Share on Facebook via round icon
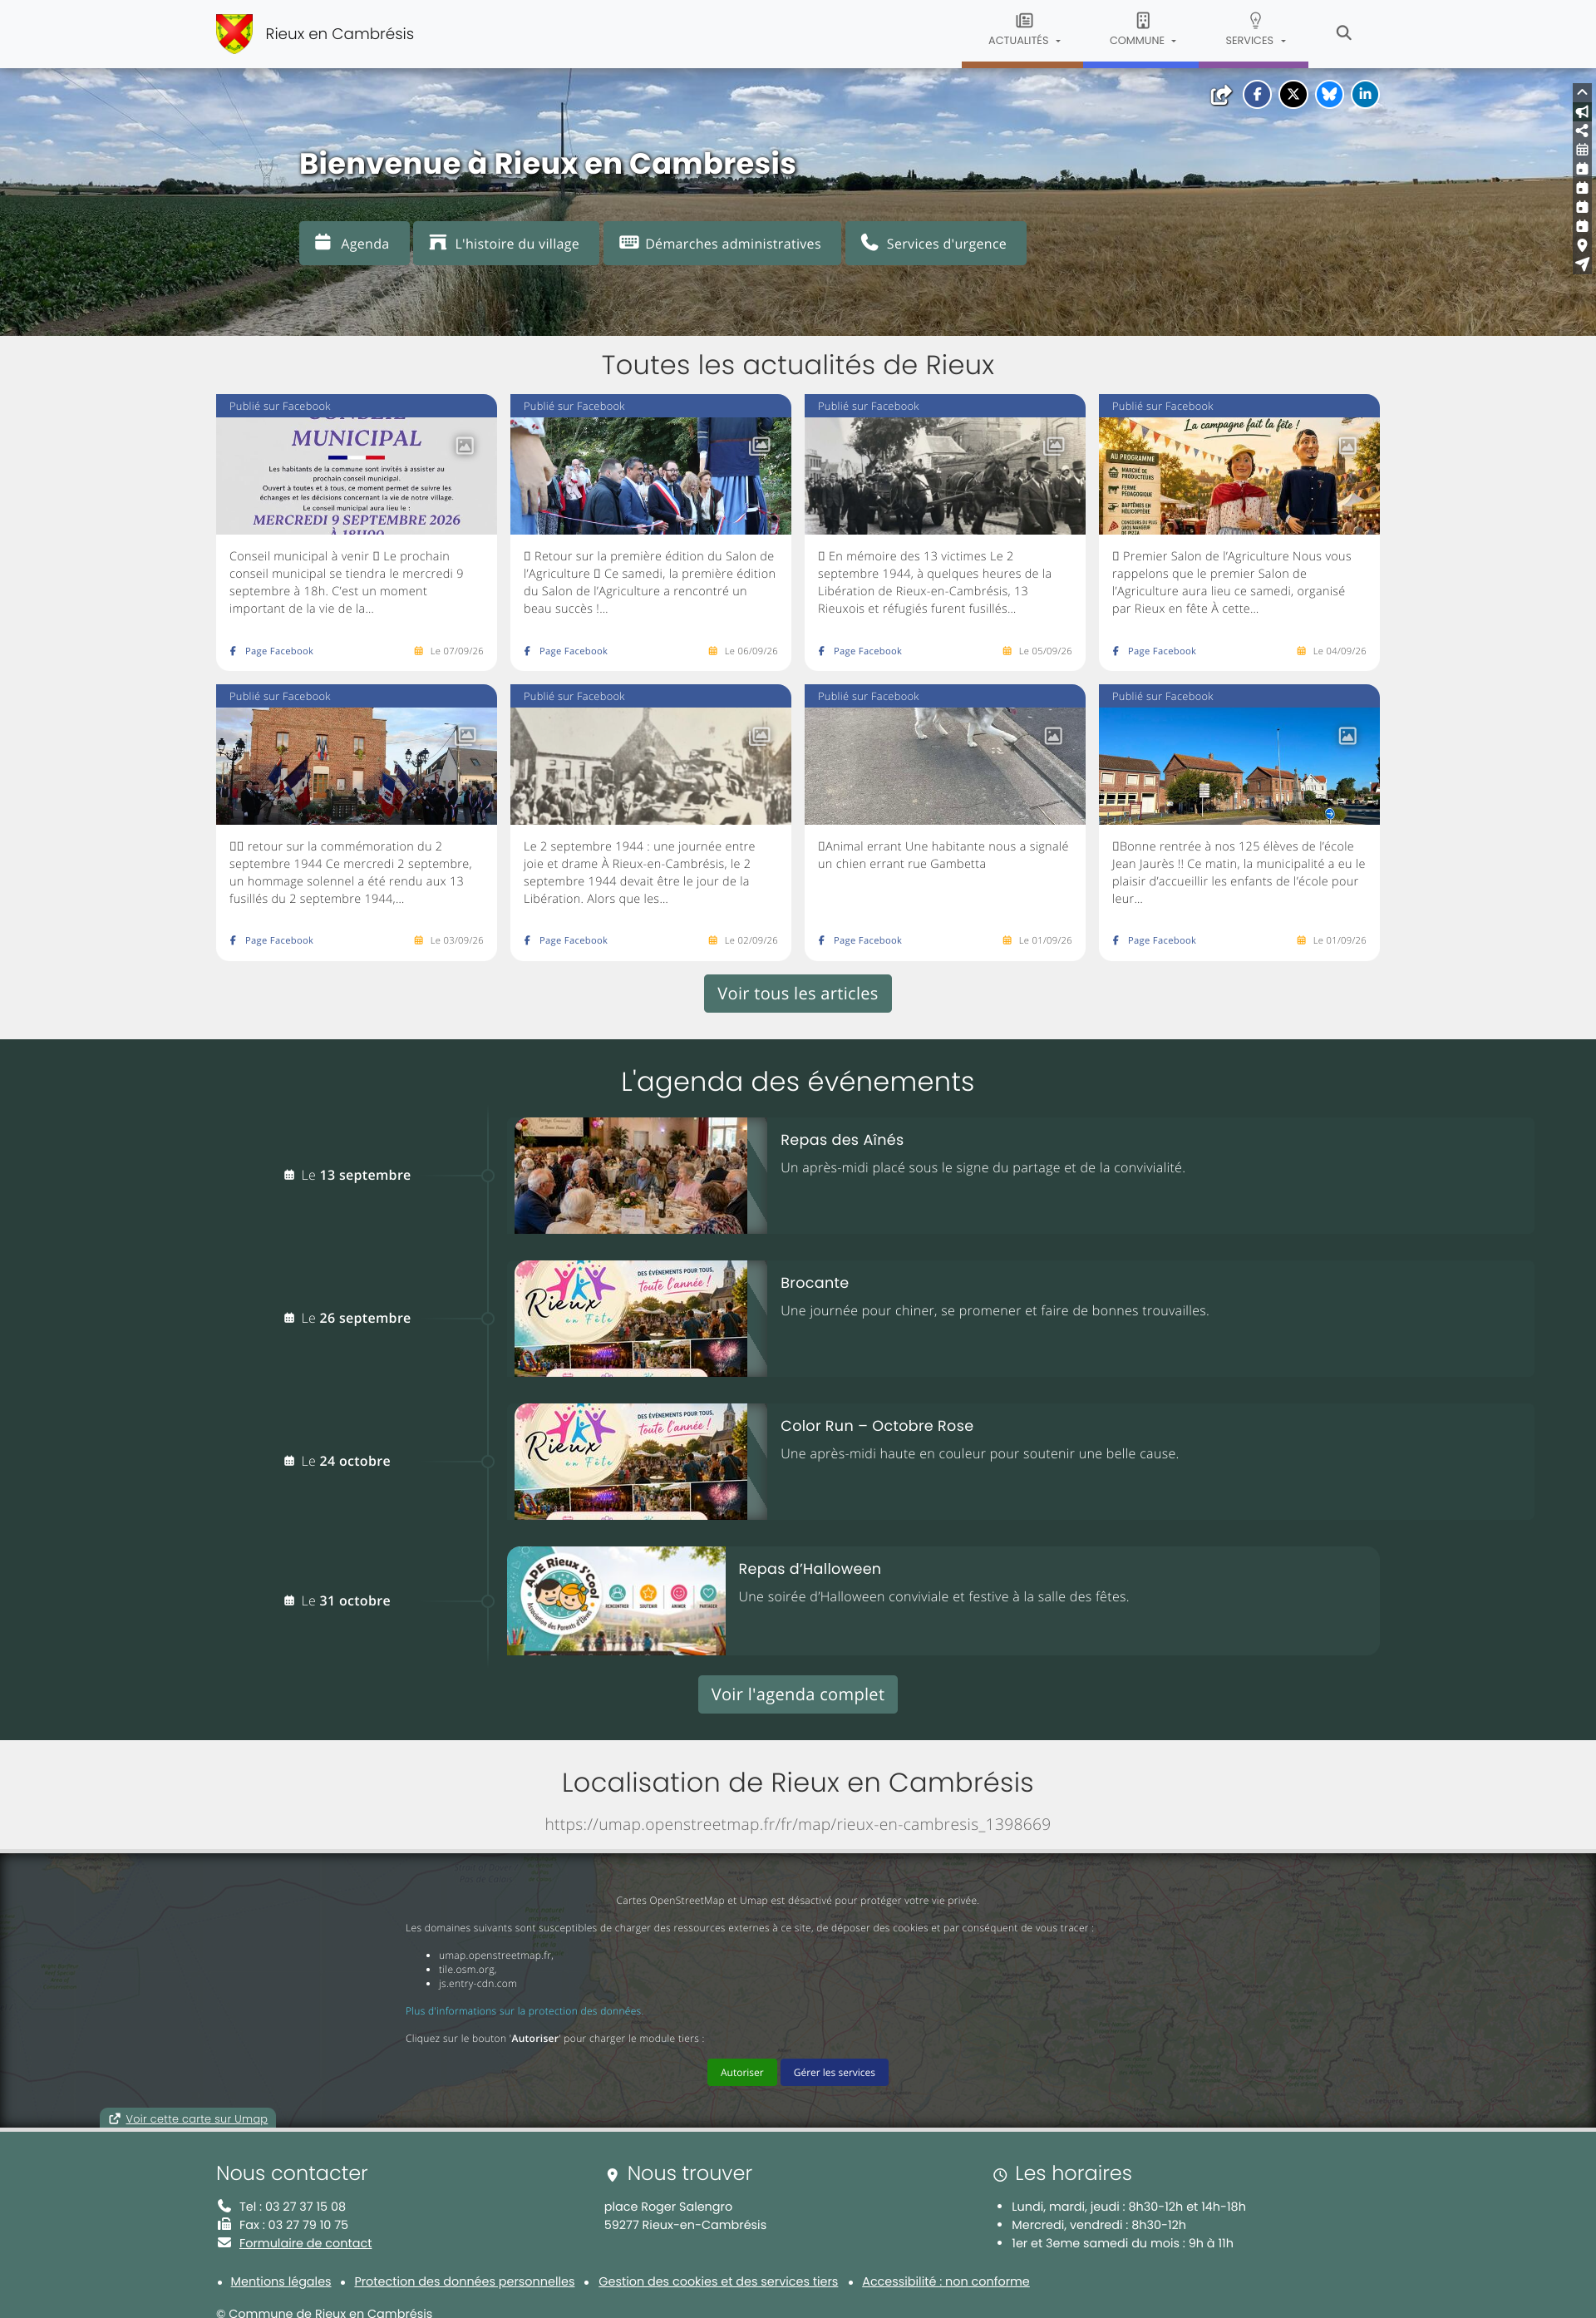1596x2318 pixels. point(1257,94)
